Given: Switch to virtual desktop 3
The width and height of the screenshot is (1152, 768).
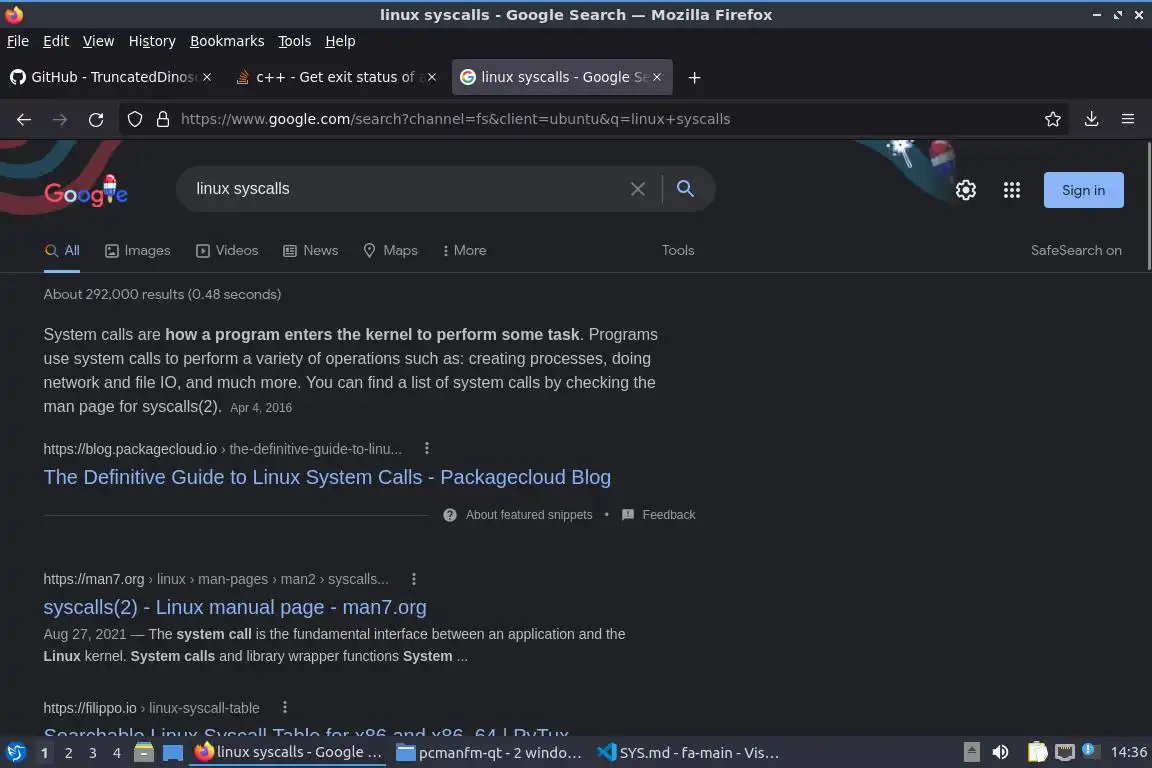Looking at the screenshot, I should point(93,753).
